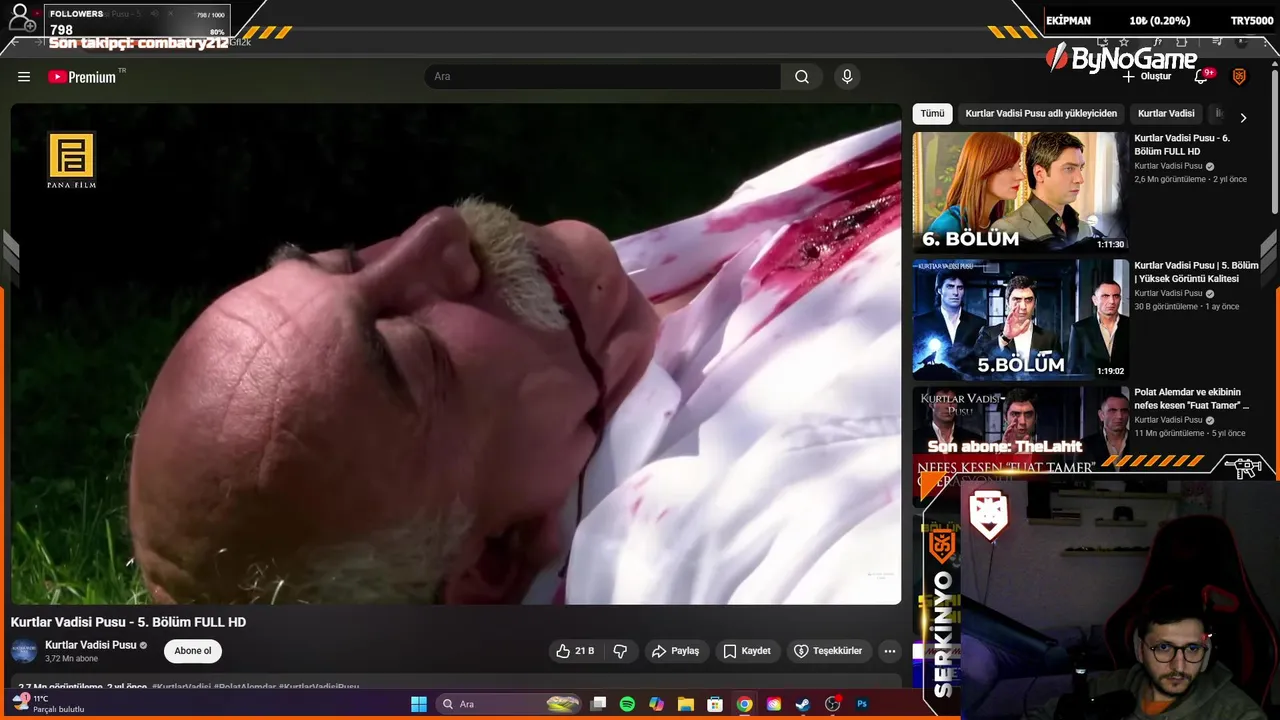Launch Spotify from the taskbar
This screenshot has width=1280, height=720.
point(627,704)
